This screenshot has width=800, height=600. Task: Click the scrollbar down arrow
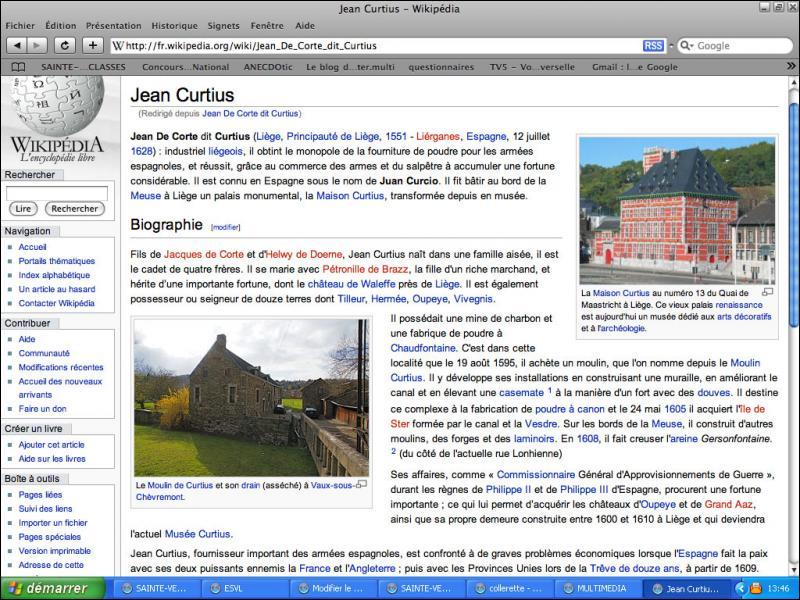[x=793, y=570]
